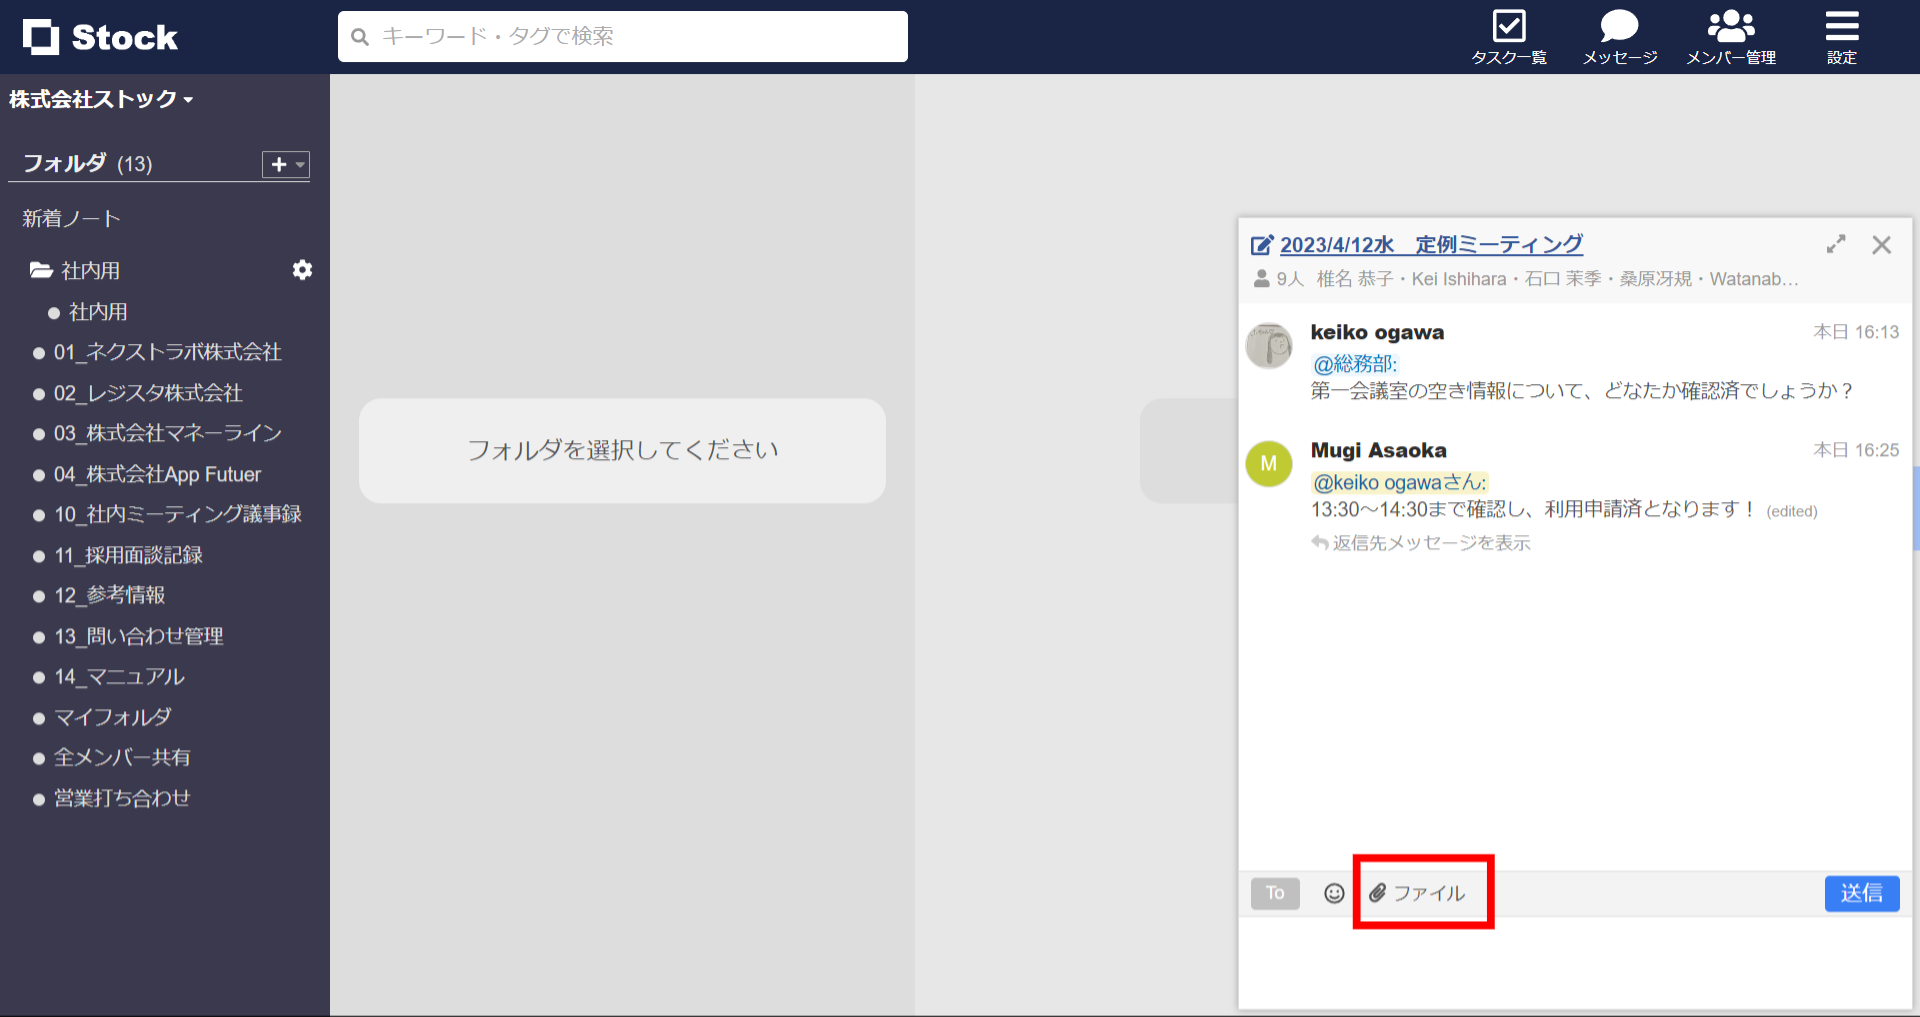Viewport: 1920px width, 1017px height.
Task: Click the keyword and tag search field
Action: (622, 36)
